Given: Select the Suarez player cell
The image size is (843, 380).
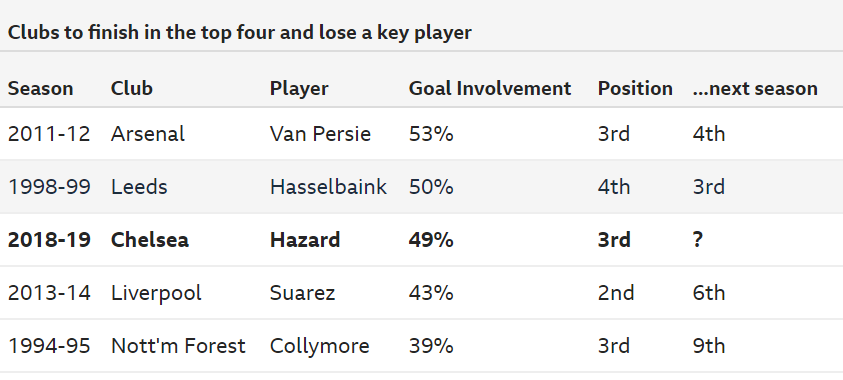Looking at the screenshot, I should (x=303, y=293).
